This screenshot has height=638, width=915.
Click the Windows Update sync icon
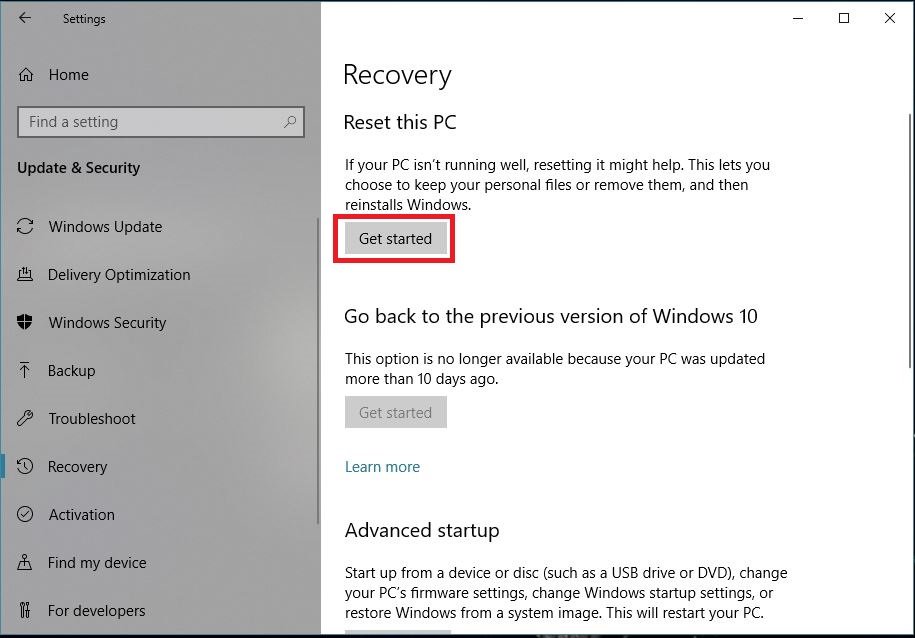coord(26,227)
